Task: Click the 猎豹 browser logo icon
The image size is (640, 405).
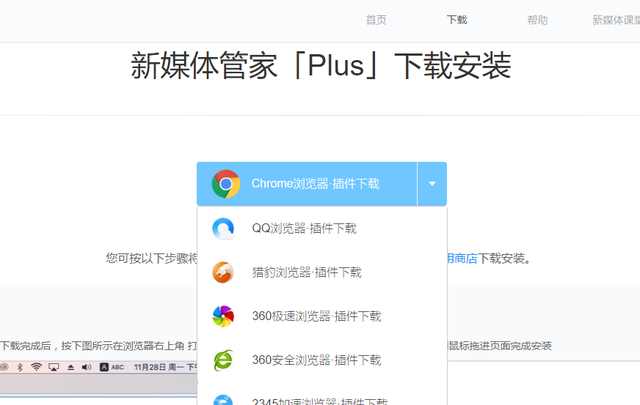Action: 223,272
